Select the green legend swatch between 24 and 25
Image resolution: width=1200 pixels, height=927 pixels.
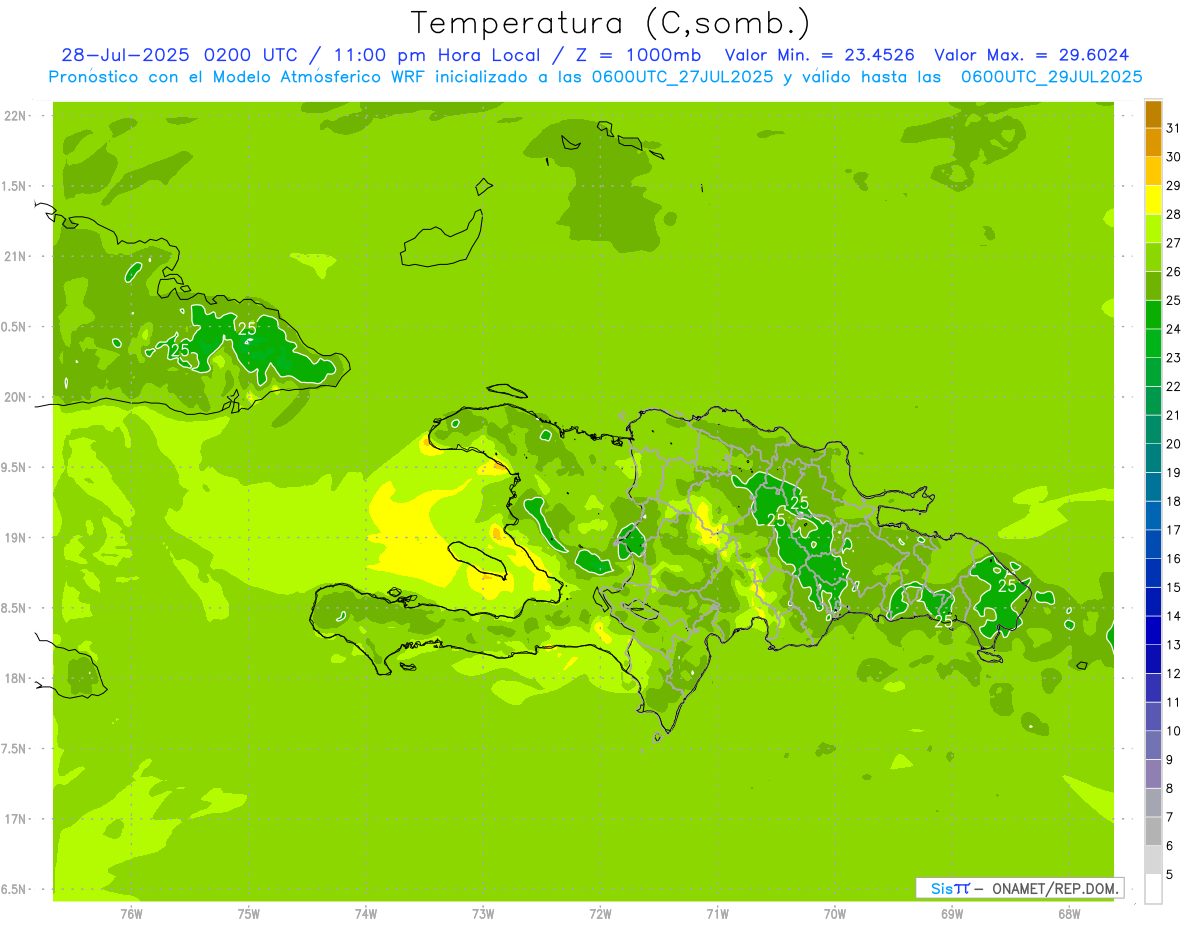point(1153,314)
